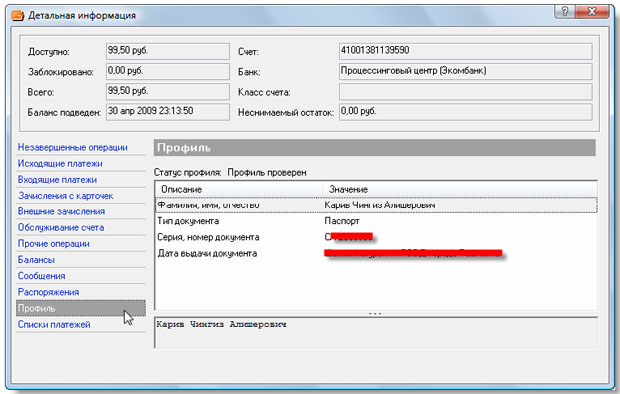Show Зачисления с карточек
Screen dimensions: 620x394
(66, 196)
